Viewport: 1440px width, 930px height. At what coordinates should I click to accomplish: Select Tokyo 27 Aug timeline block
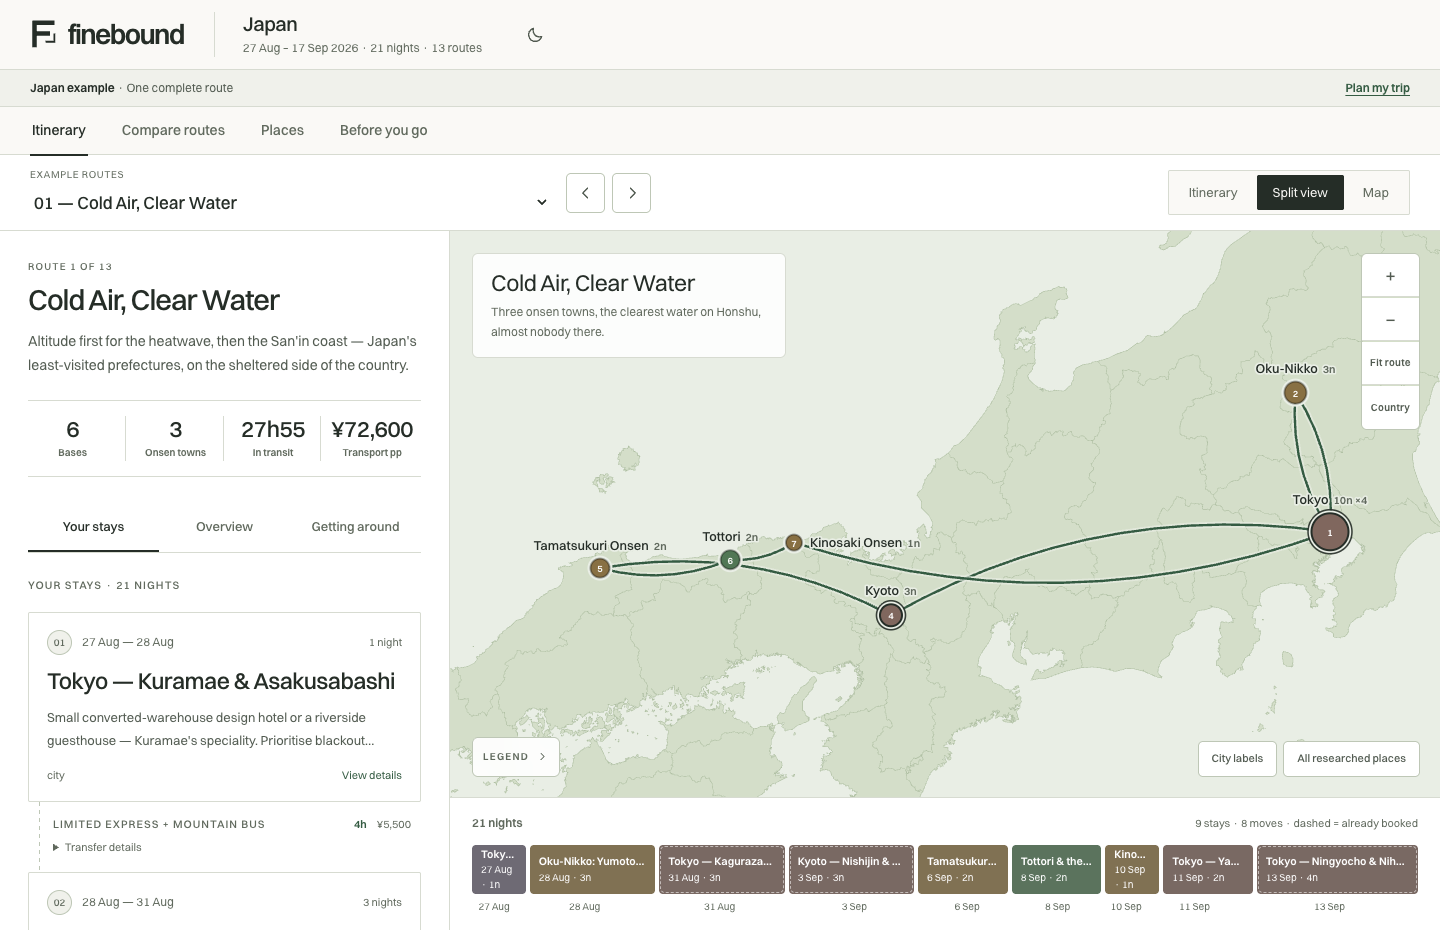[499, 869]
